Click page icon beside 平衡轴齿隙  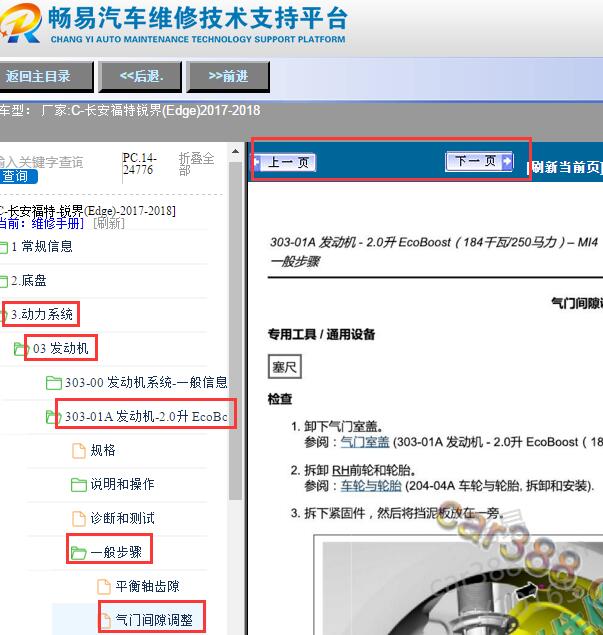[x=104, y=587]
